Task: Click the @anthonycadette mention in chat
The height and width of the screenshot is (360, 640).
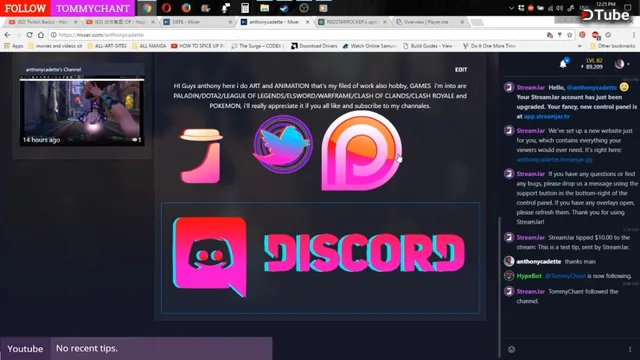Action: (591, 88)
